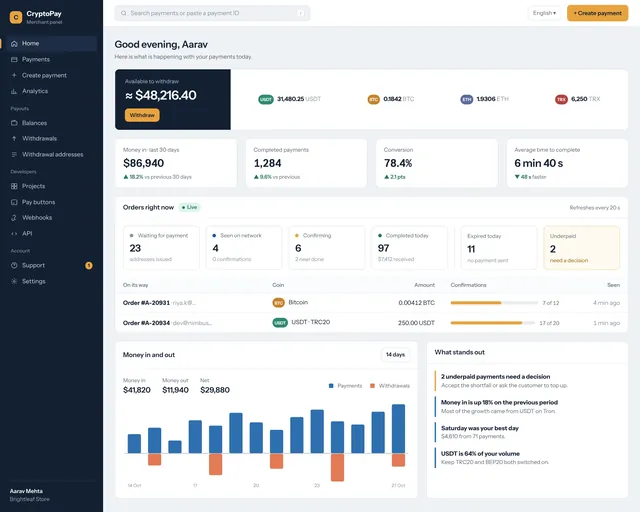
Task: Click the 7 of 12 confirmations progress bar
Action: coord(494,303)
